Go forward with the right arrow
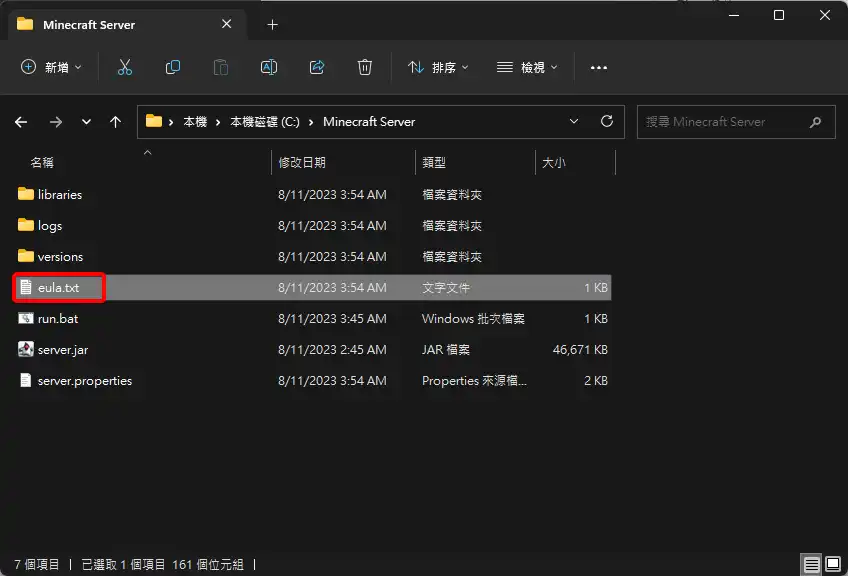This screenshot has height=576, width=848. 56,122
